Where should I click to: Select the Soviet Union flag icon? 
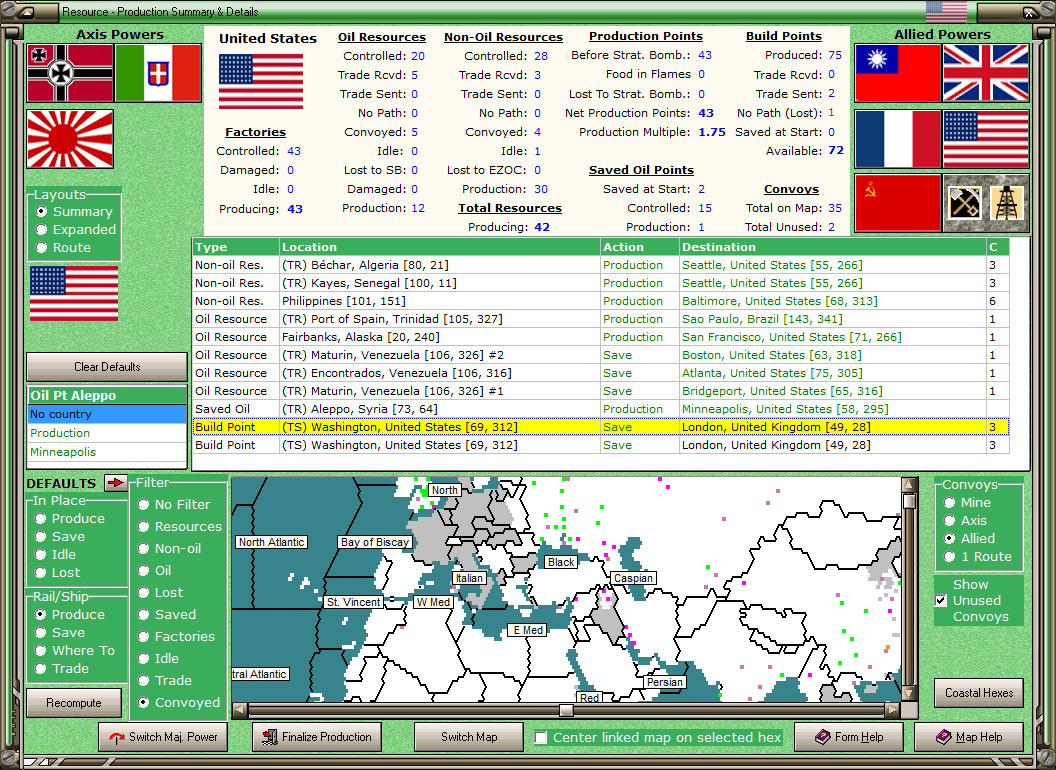(x=897, y=203)
